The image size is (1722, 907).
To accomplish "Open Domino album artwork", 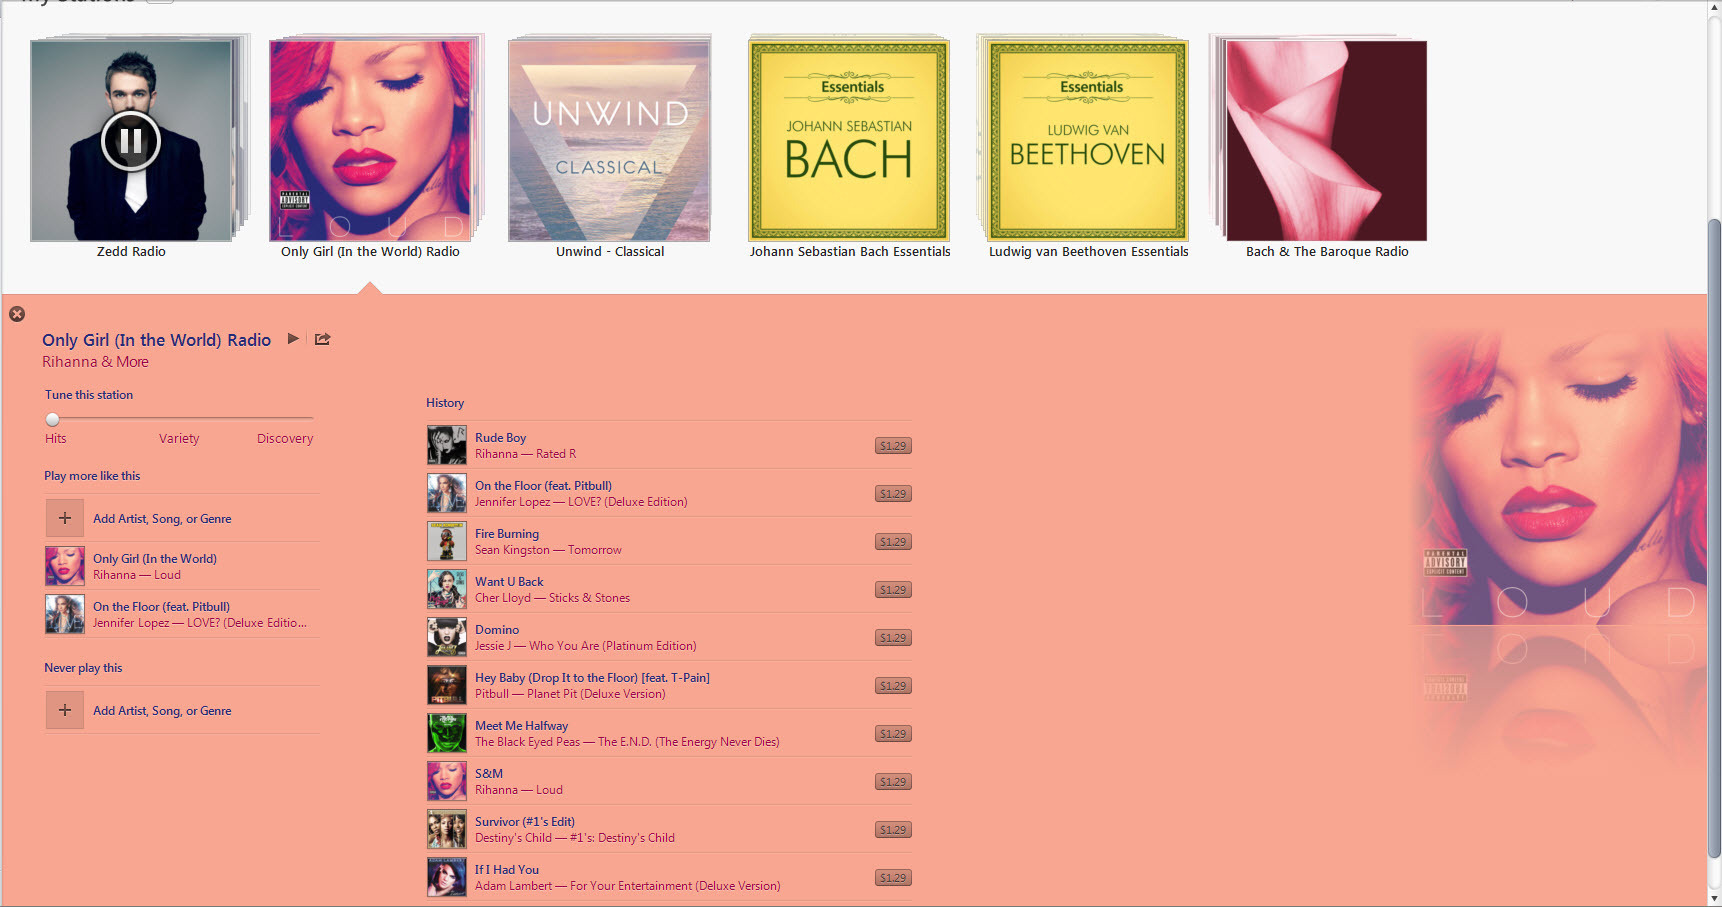I will (447, 637).
